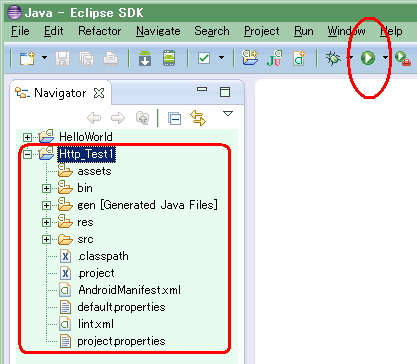
Task: Collapse the Http_Test1 project node
Action: pos(27,154)
